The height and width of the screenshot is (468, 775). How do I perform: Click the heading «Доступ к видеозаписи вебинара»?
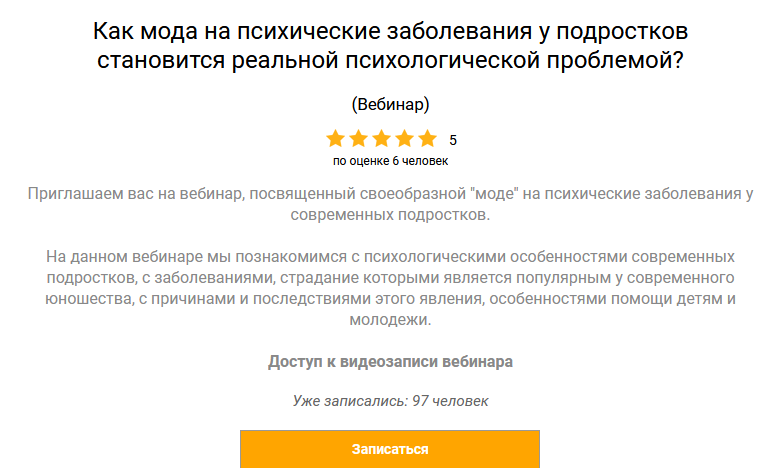pyautogui.click(x=390, y=362)
